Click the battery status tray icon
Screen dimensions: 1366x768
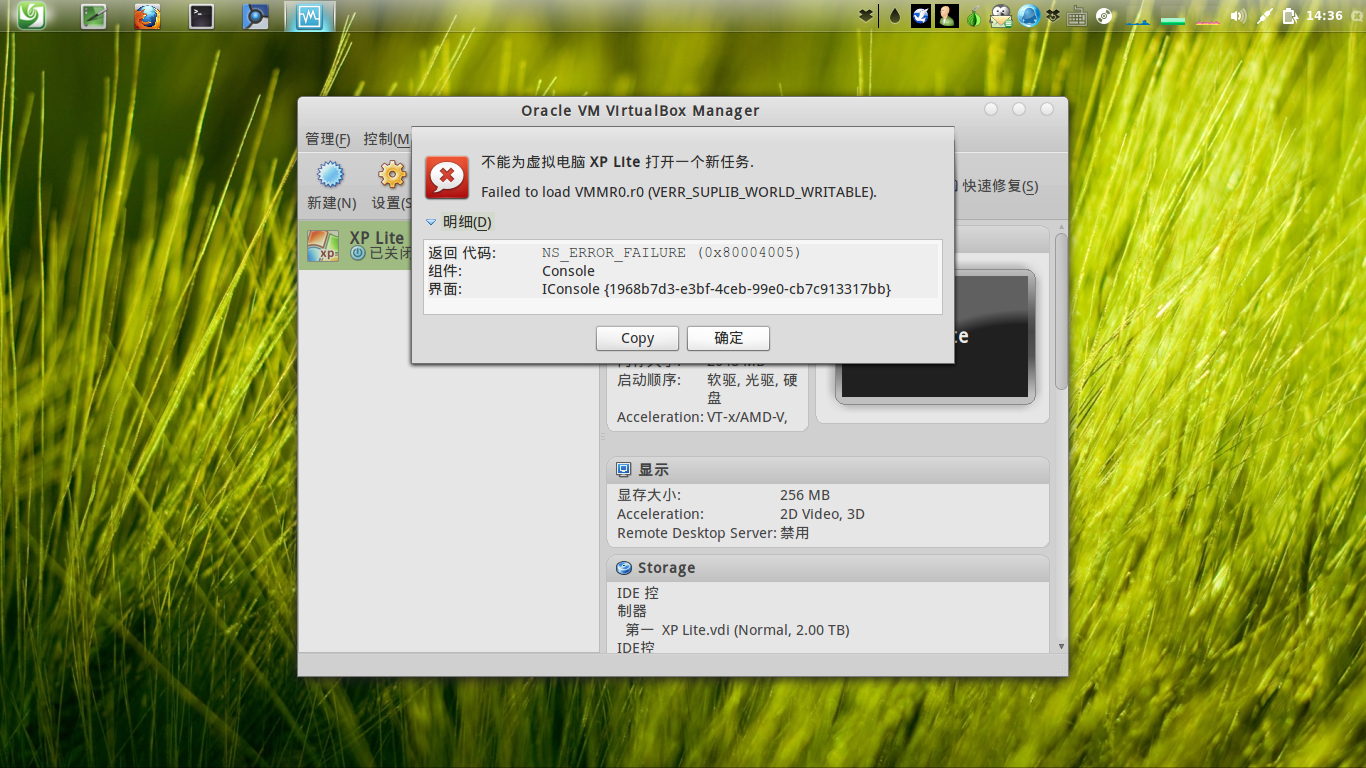(1290, 16)
